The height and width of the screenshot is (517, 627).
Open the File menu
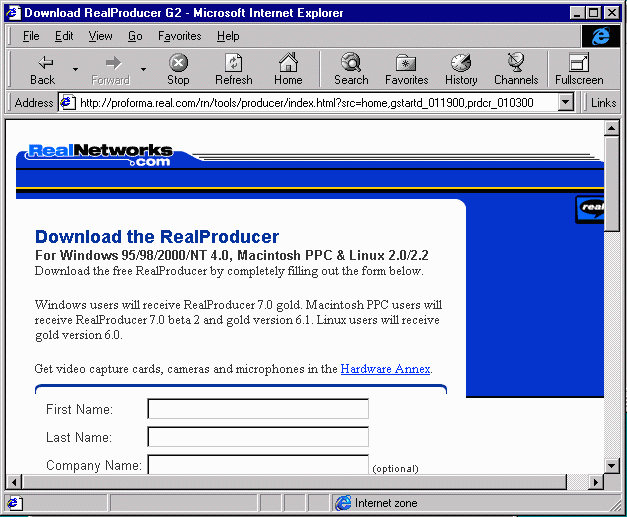pos(31,36)
